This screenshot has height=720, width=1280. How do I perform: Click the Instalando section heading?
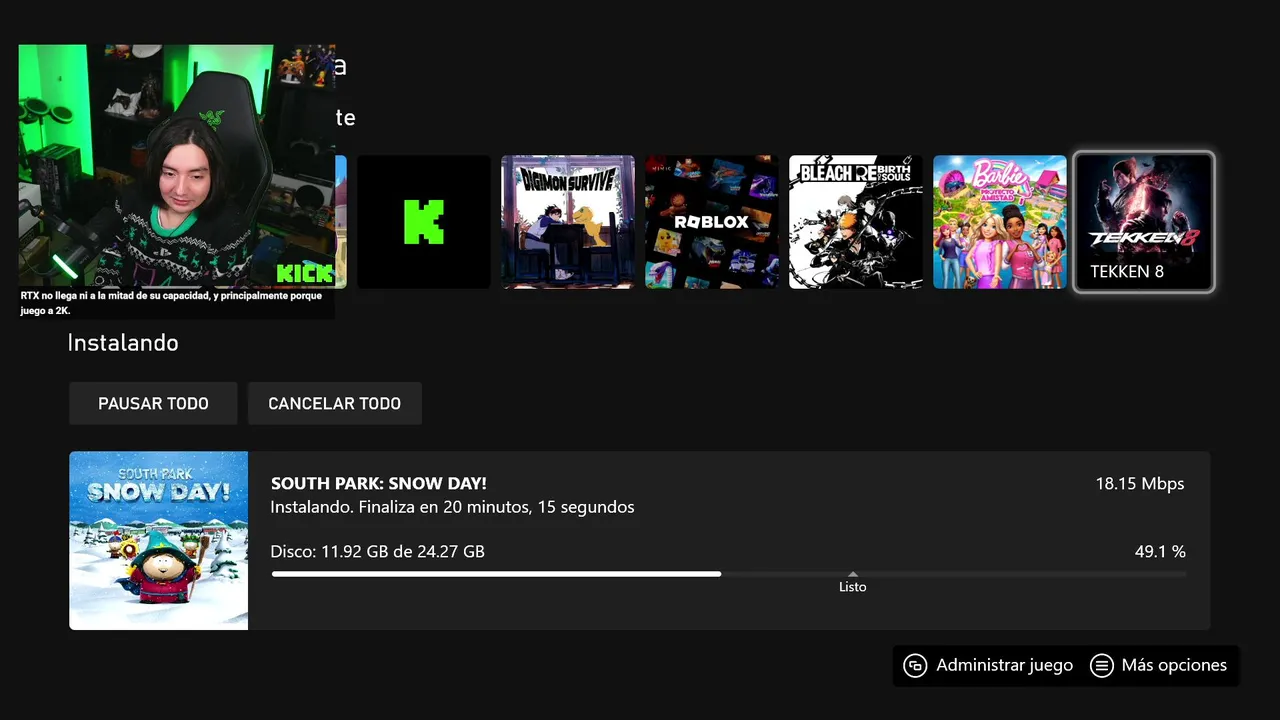(123, 343)
